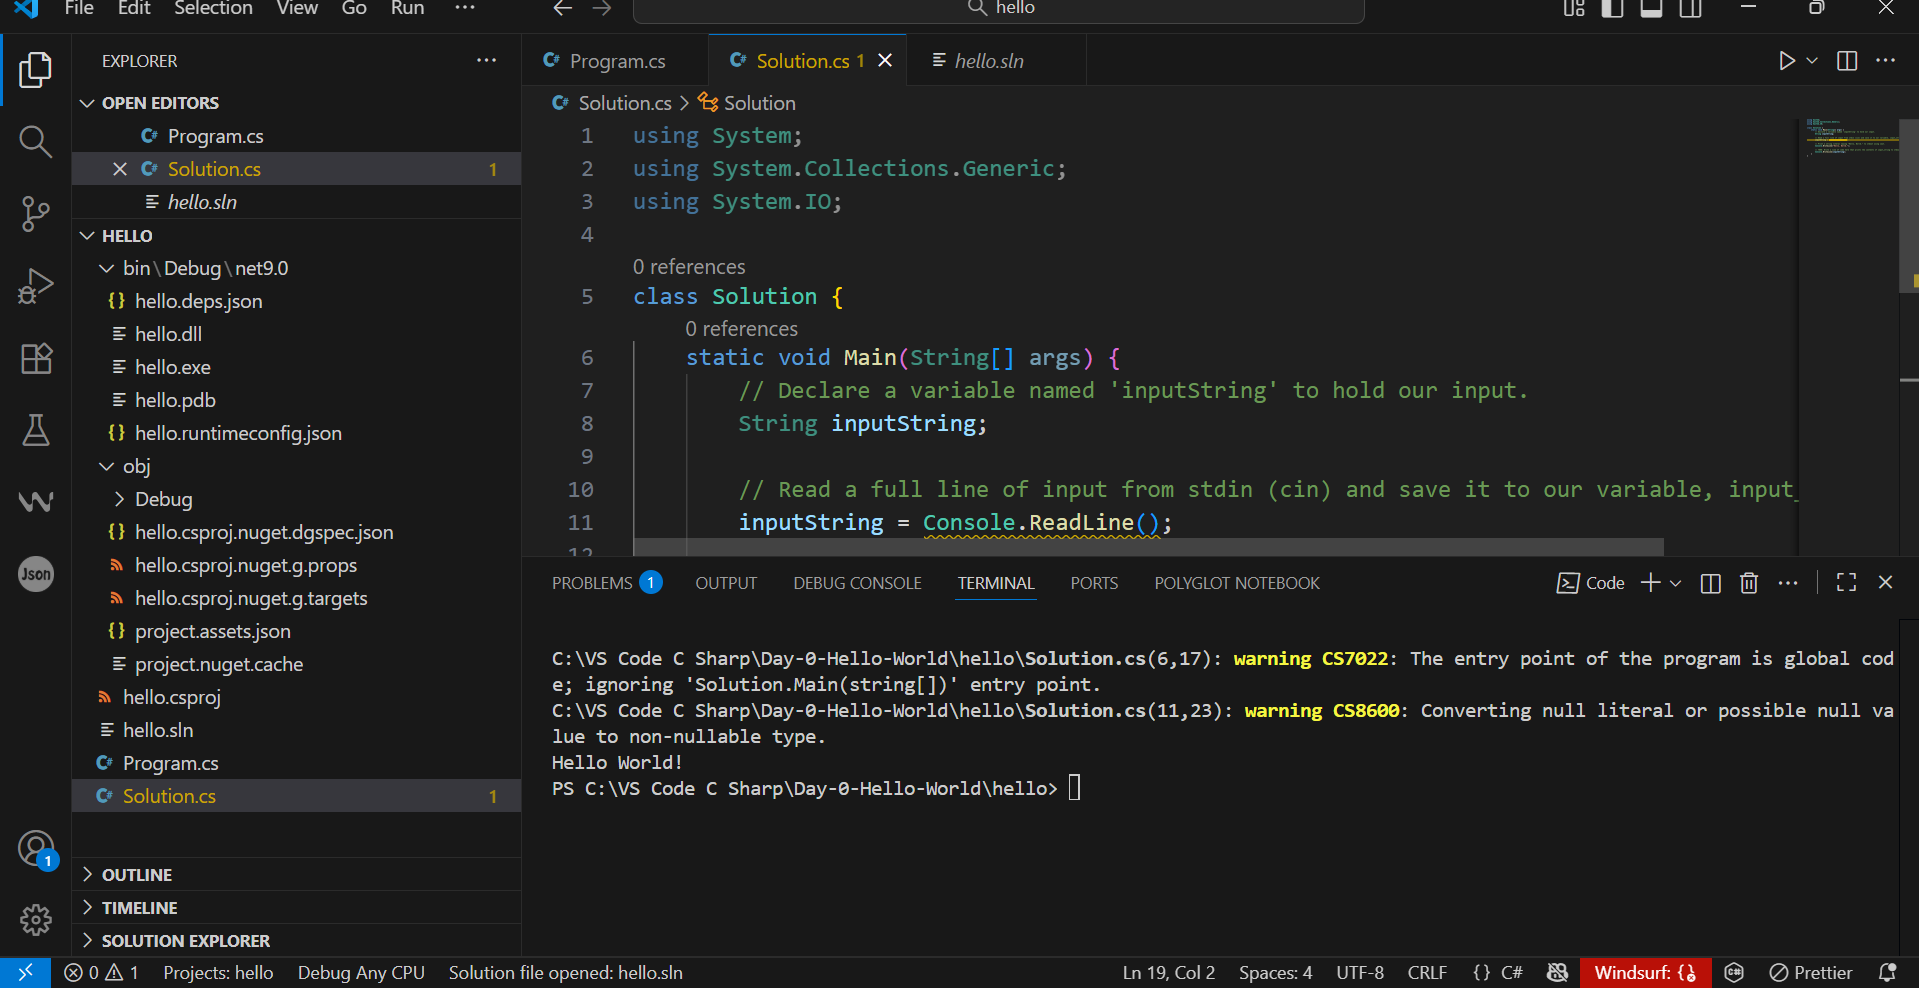
Task: Toggle bottom panel visibility
Action: pyautogui.click(x=1651, y=9)
